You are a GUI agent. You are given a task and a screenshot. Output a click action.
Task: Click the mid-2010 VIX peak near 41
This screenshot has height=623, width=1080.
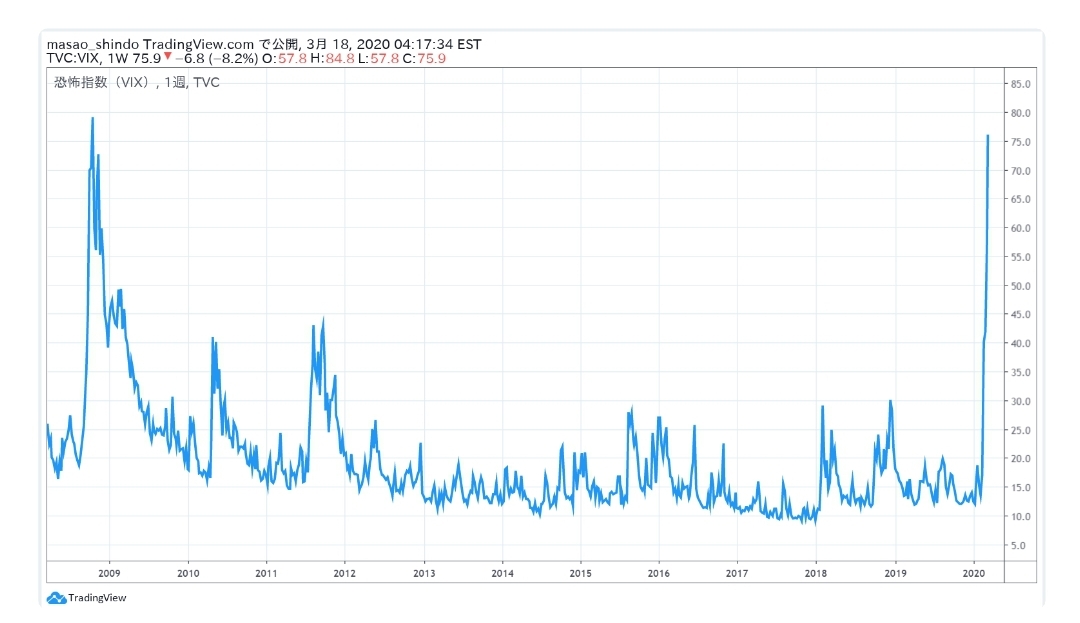coord(213,339)
